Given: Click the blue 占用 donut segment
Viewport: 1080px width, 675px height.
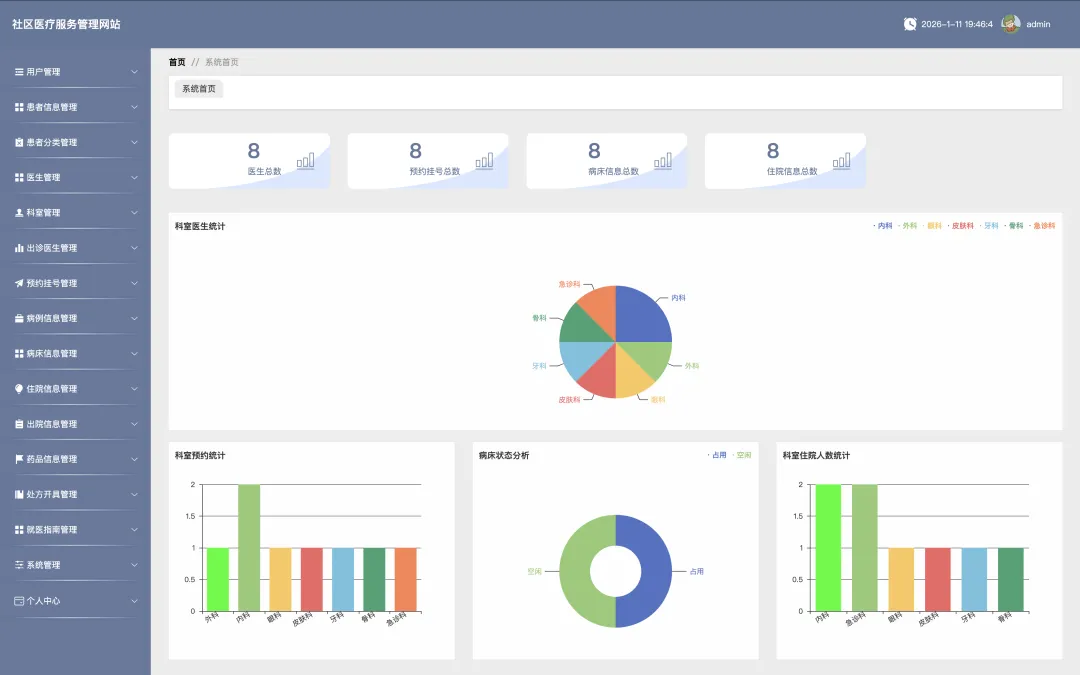Looking at the screenshot, I should [654, 571].
